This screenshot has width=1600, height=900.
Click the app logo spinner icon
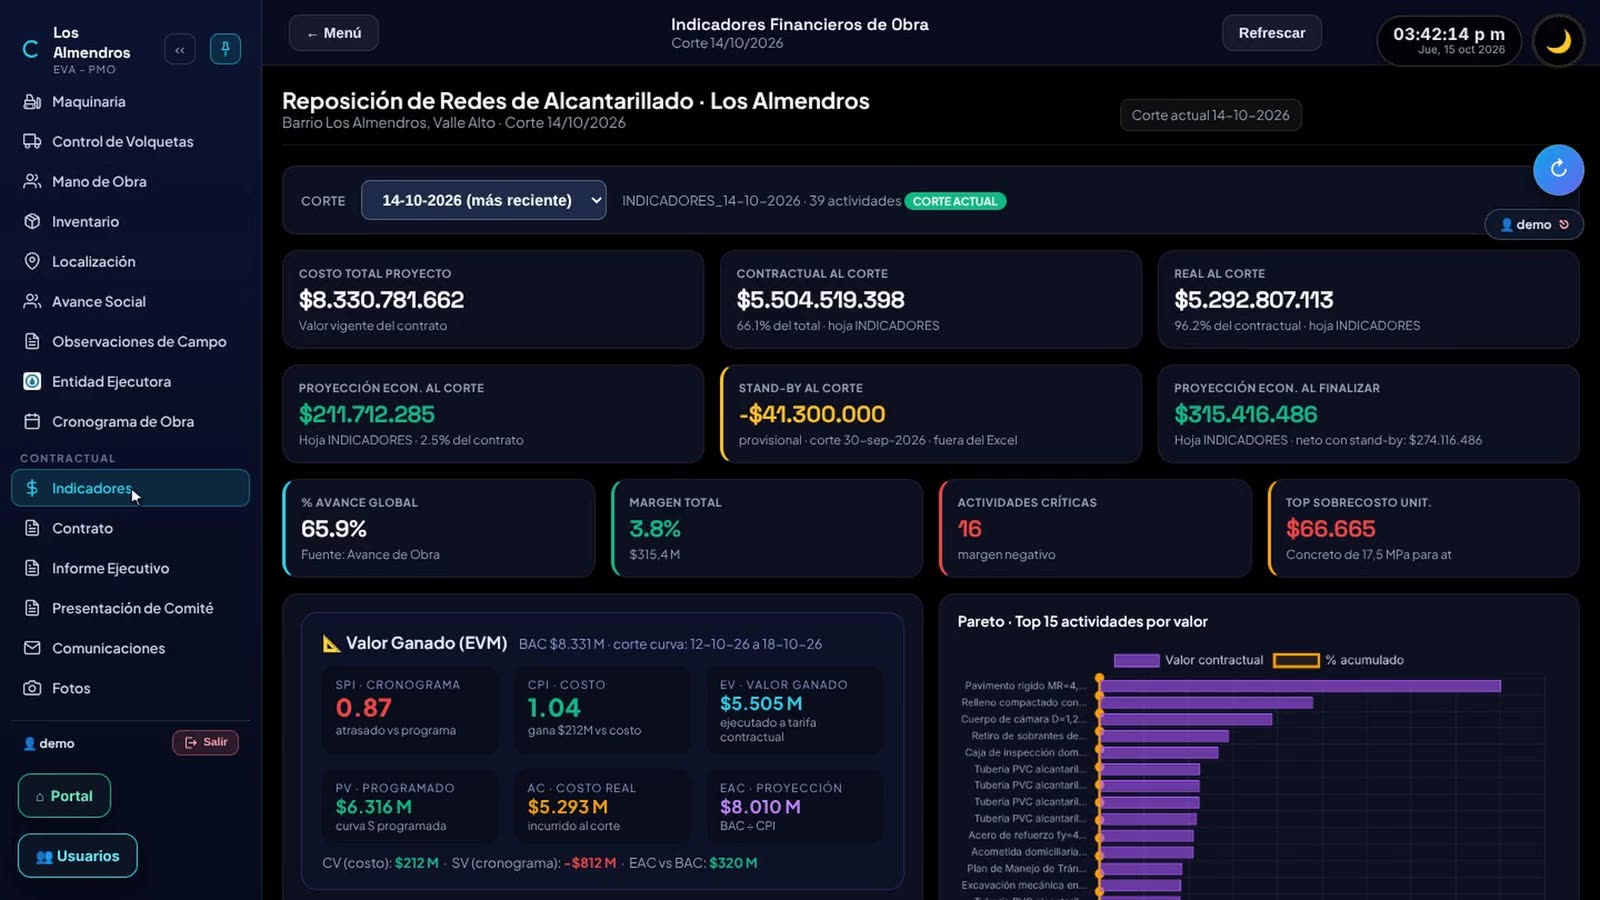click(x=31, y=49)
